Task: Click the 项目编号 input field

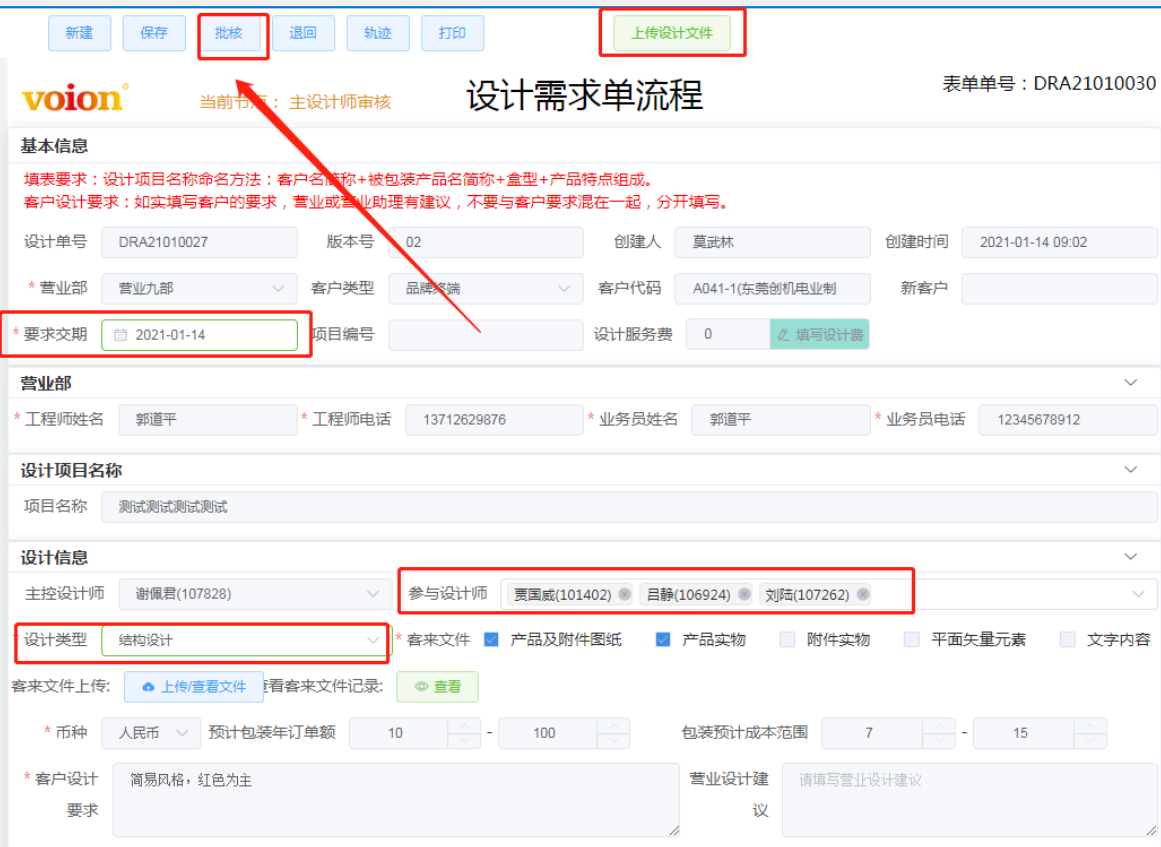Action: (x=486, y=335)
